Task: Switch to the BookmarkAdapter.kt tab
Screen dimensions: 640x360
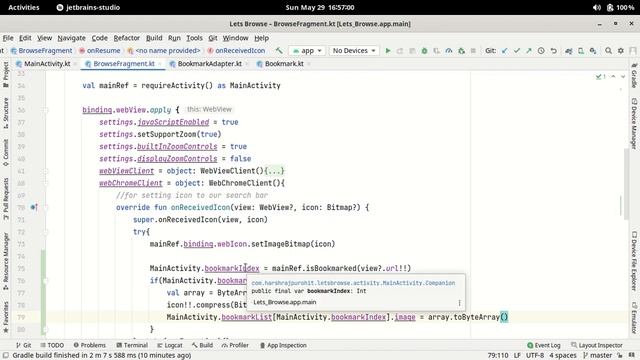Action: pyautogui.click(x=209, y=64)
